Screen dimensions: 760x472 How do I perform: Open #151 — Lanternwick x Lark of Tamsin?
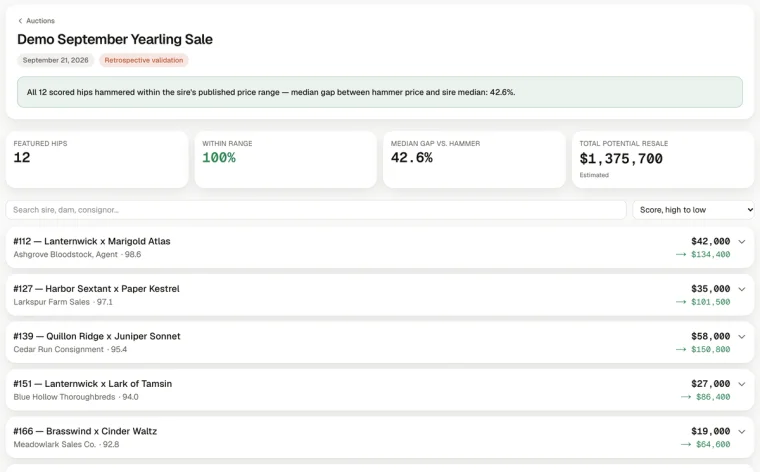point(93,384)
